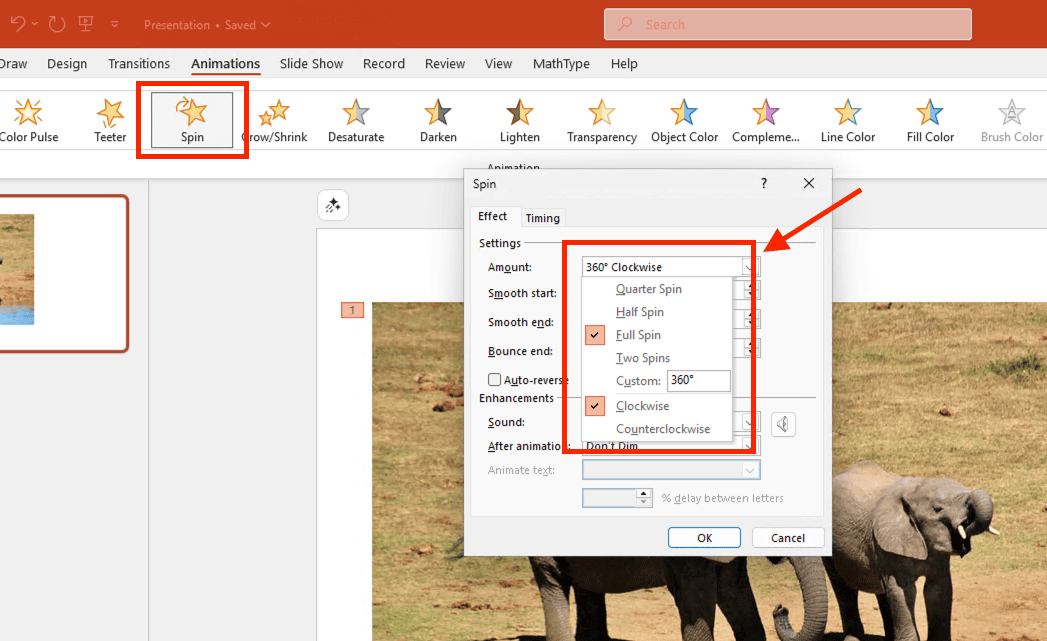Image resolution: width=1047 pixels, height=641 pixels.
Task: Select Counterclockwise spin direction
Action: click(x=662, y=429)
